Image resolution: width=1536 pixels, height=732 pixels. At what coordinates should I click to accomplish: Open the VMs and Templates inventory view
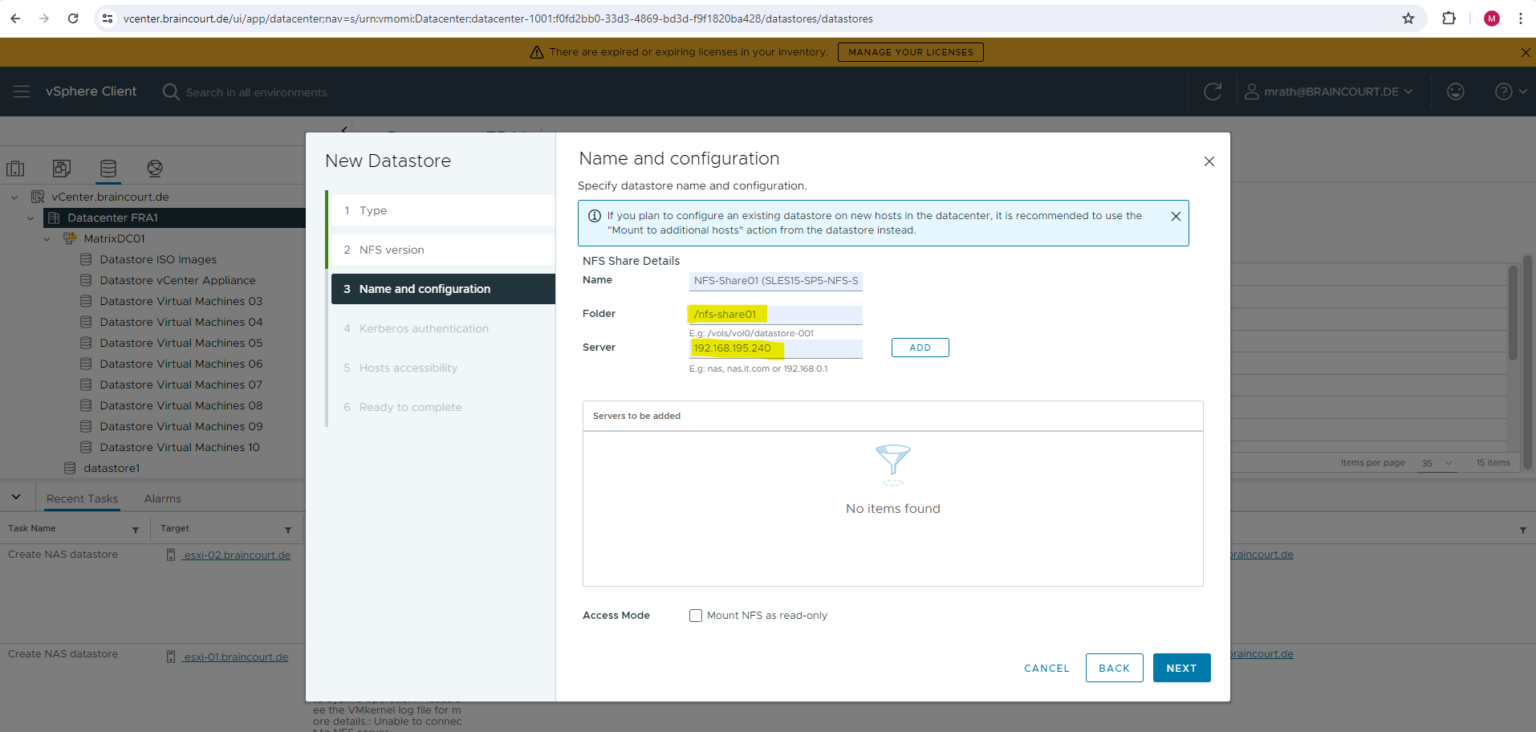pos(61,168)
